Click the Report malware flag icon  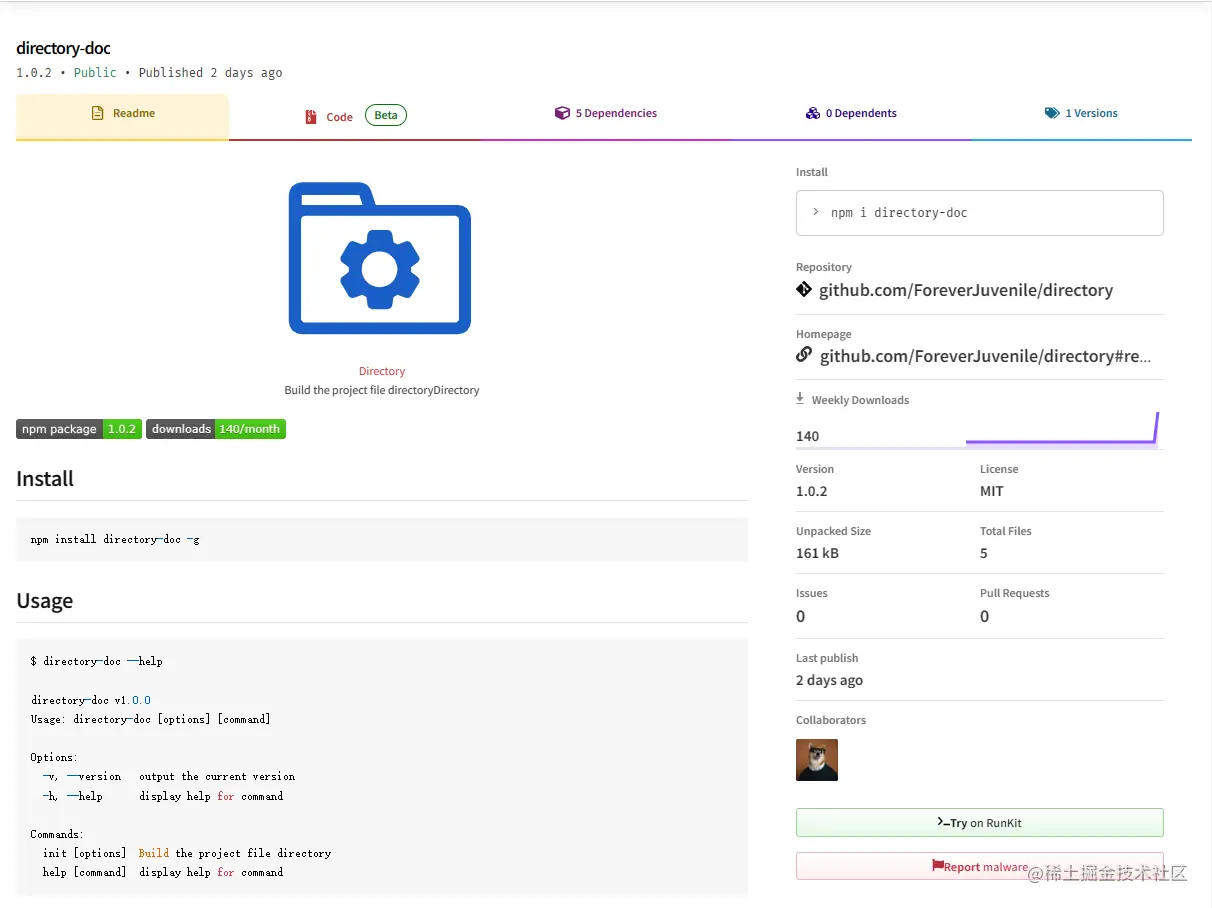[x=937, y=866]
